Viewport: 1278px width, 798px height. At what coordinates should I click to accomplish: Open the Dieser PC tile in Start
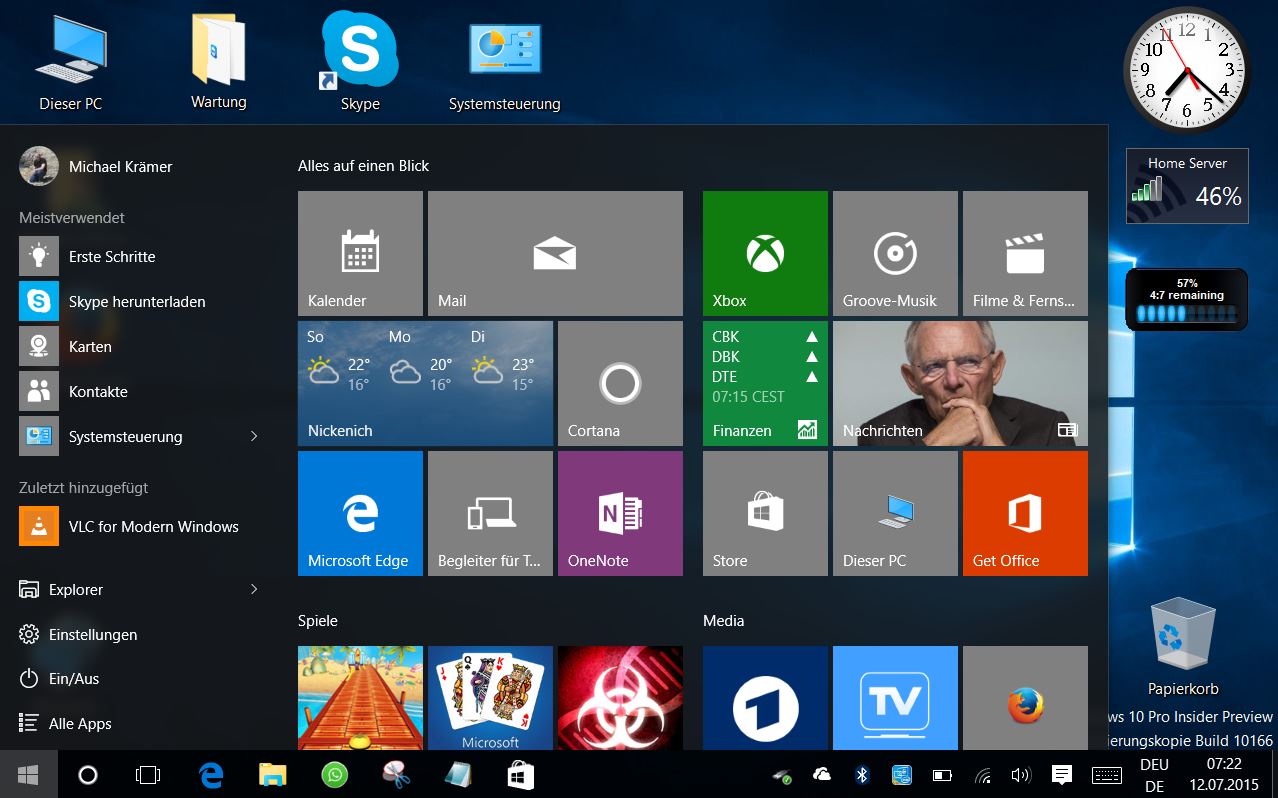coord(895,513)
